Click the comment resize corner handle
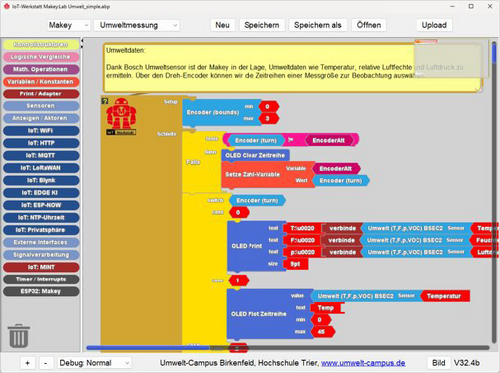The image size is (500, 373). [478, 89]
